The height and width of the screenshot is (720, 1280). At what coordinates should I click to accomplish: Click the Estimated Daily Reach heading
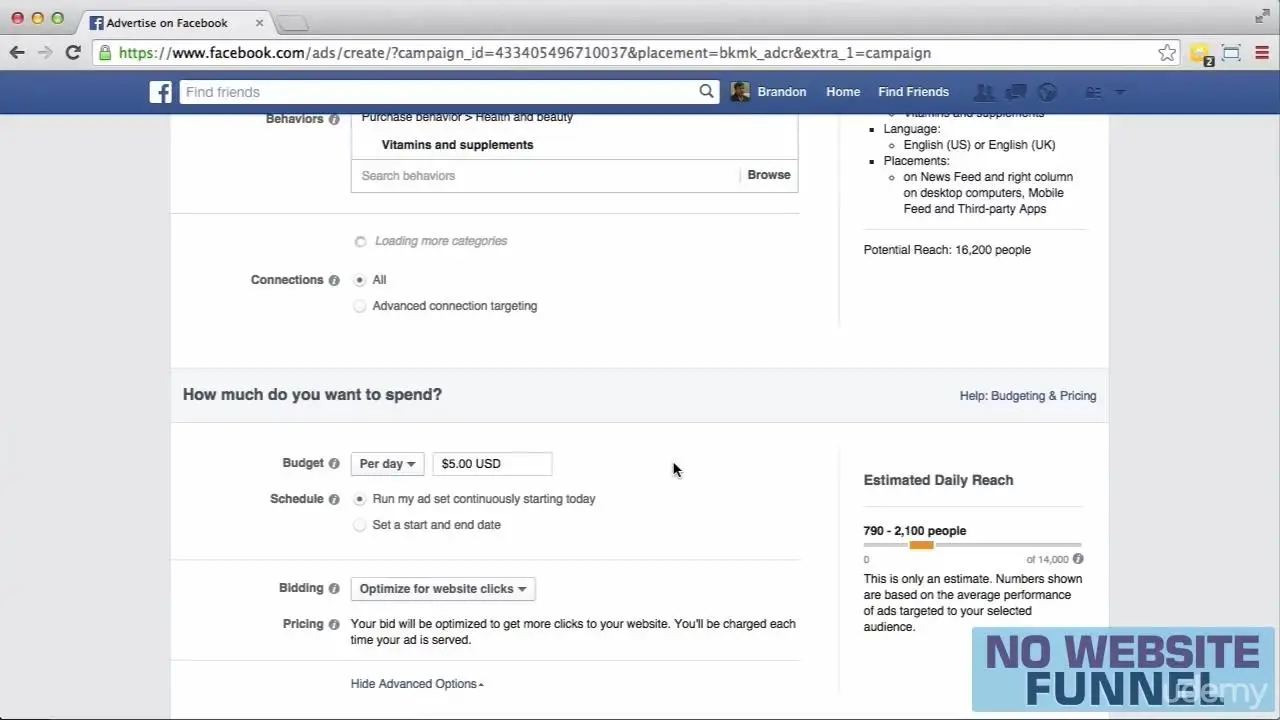tap(939, 480)
